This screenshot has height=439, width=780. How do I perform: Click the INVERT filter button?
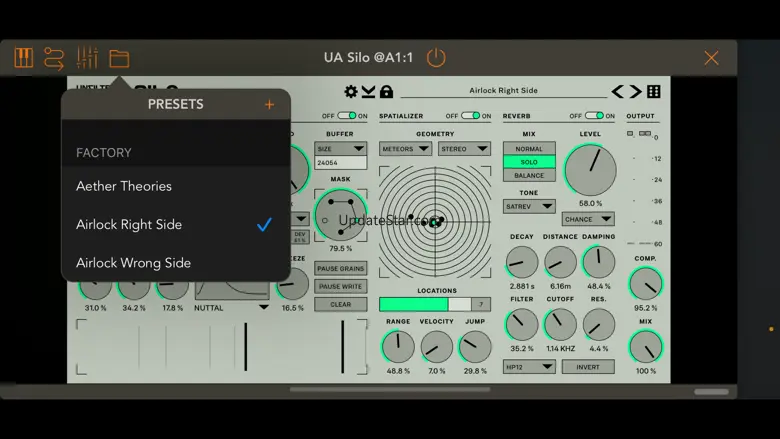(588, 367)
